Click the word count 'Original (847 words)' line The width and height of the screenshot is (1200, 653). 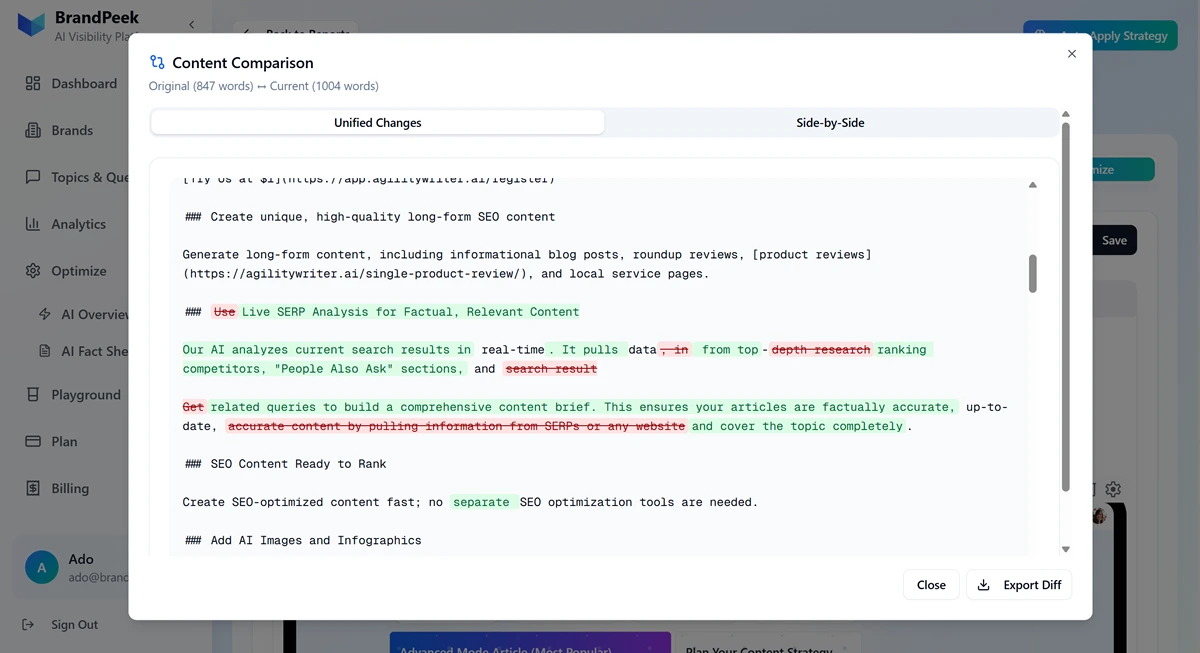[264, 86]
